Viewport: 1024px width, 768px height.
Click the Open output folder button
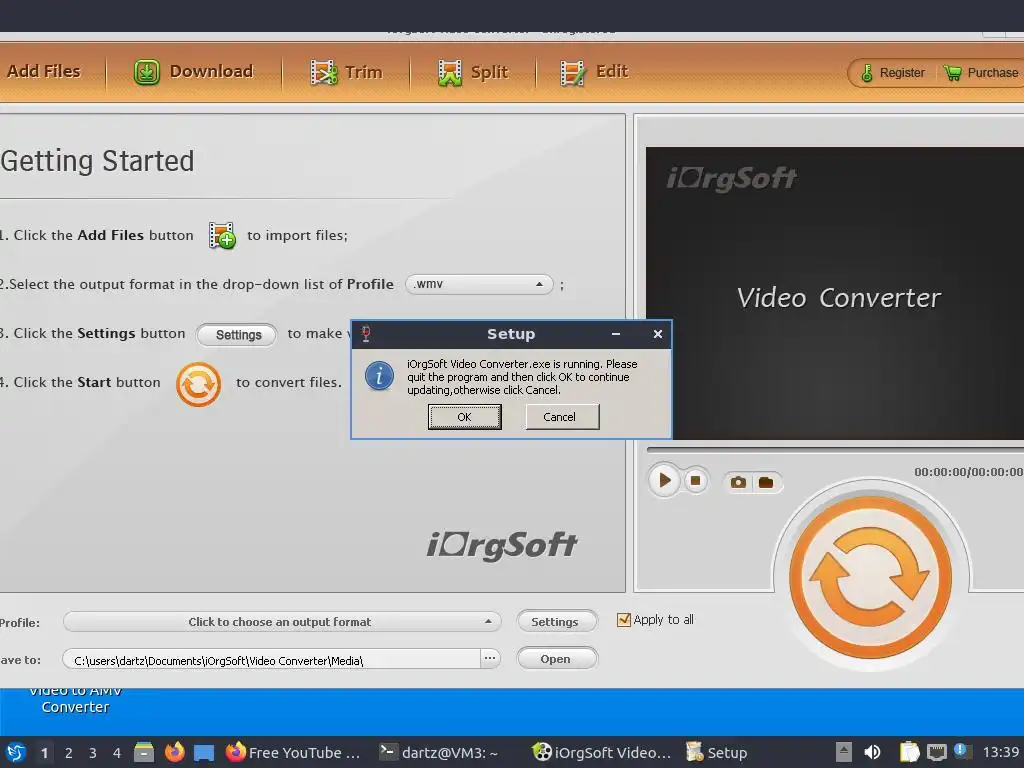556,659
